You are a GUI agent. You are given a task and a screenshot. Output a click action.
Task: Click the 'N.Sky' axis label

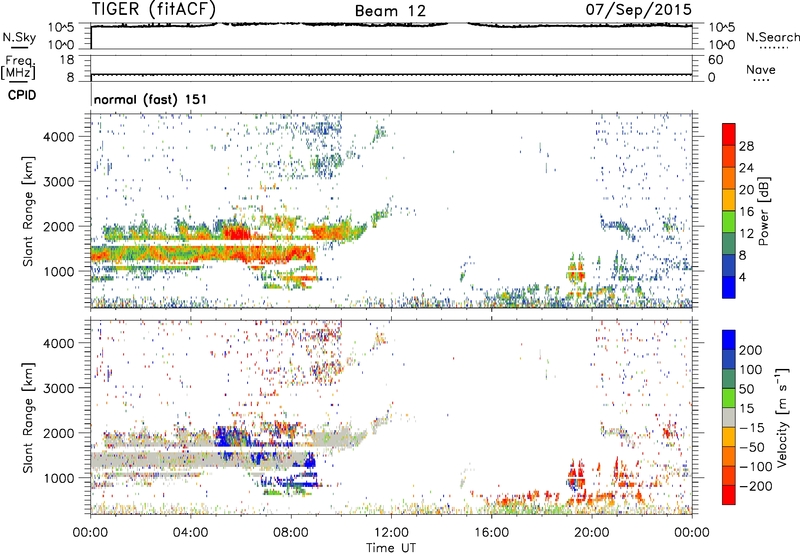click(19, 37)
